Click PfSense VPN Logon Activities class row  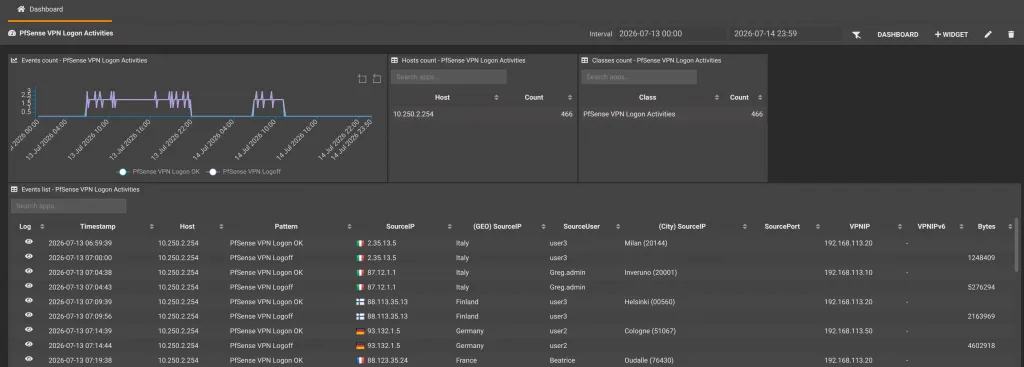pos(673,114)
